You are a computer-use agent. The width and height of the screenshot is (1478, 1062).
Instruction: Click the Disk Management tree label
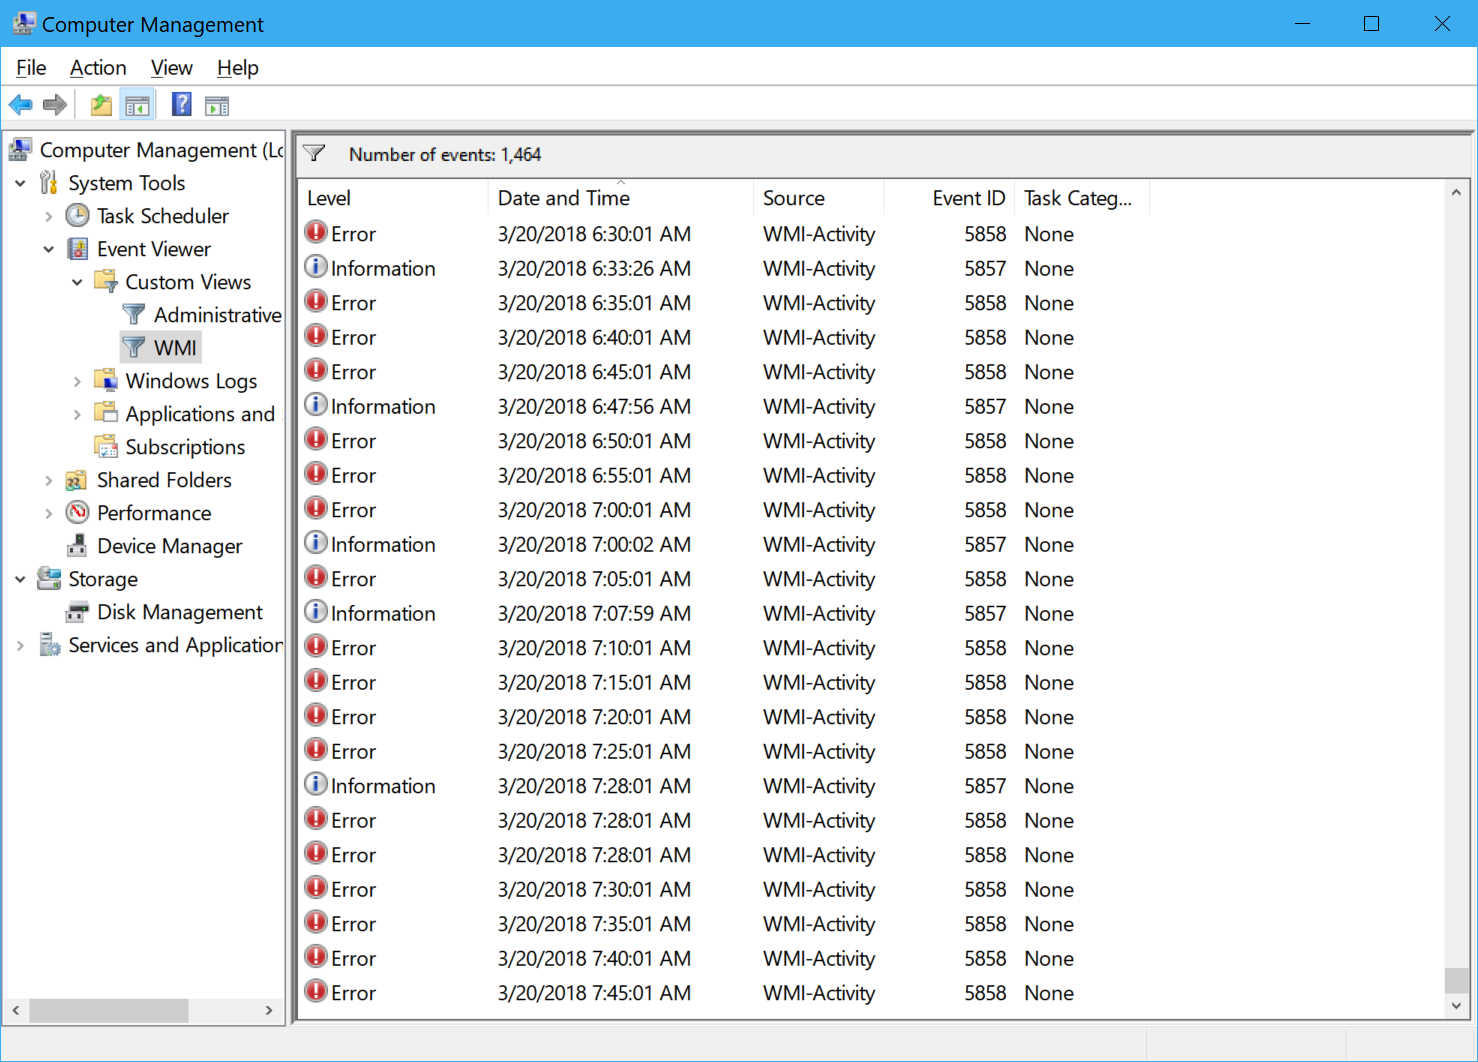(180, 612)
